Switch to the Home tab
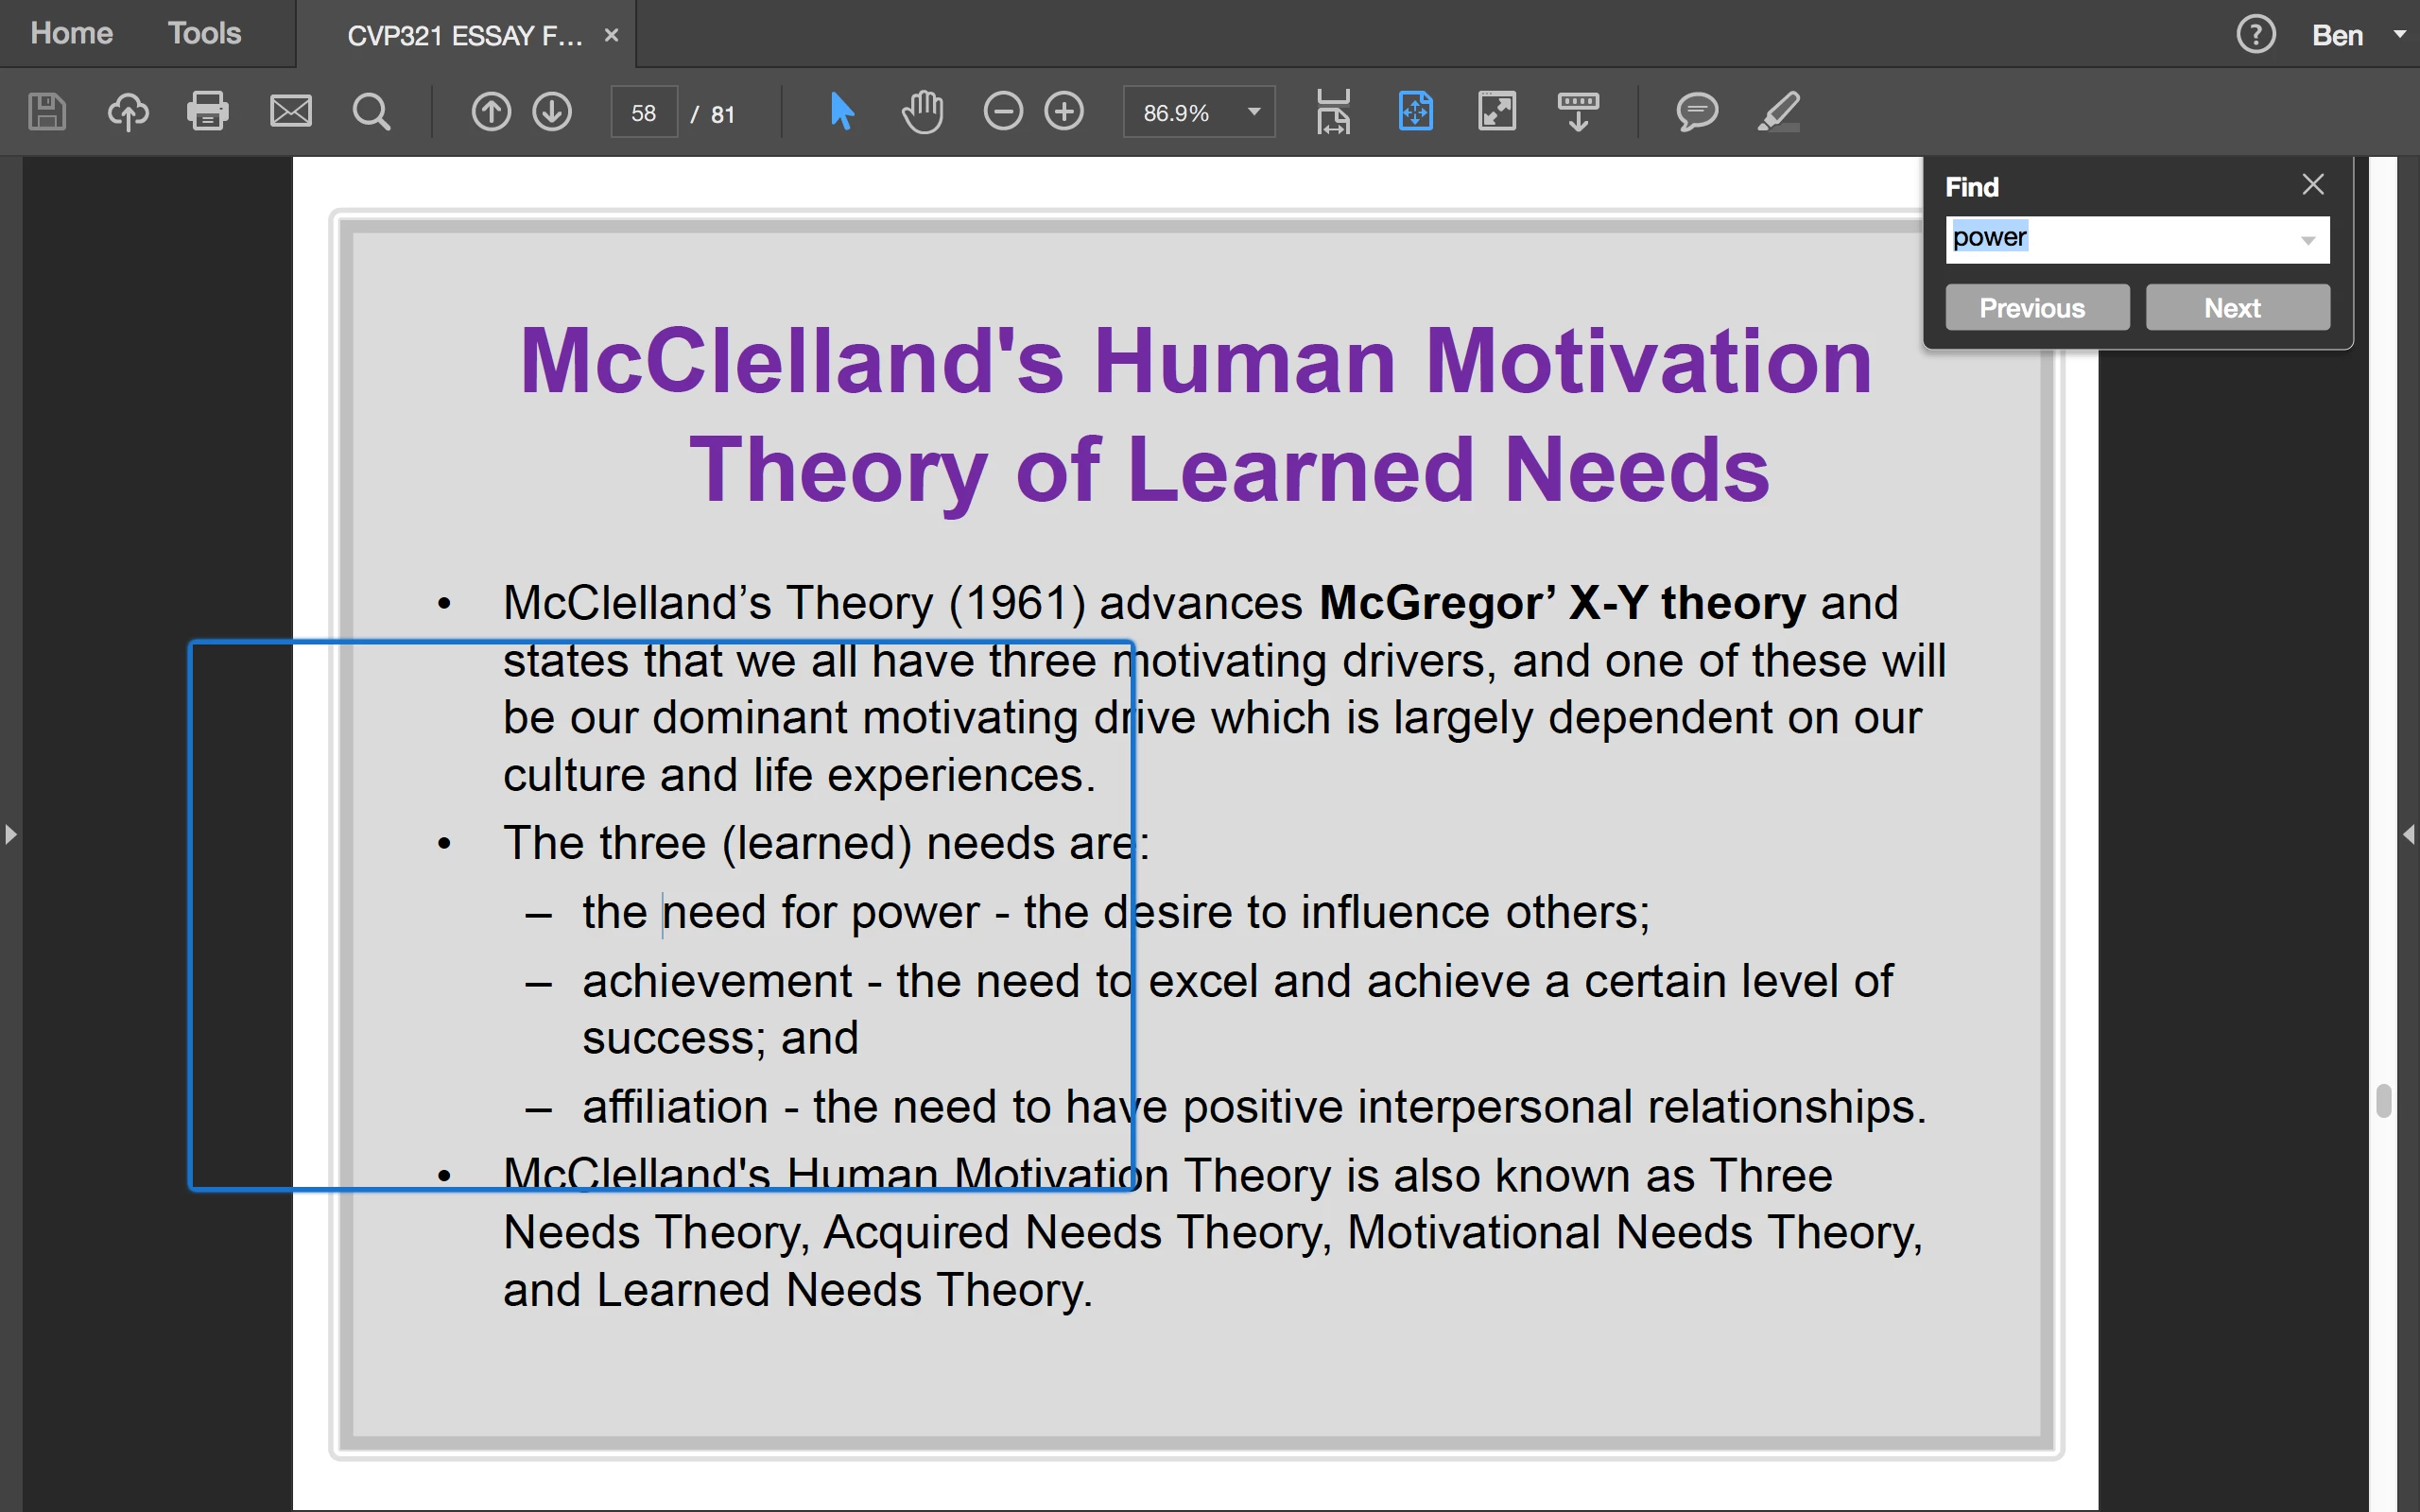Viewport: 2420px width, 1512px height. [71, 33]
